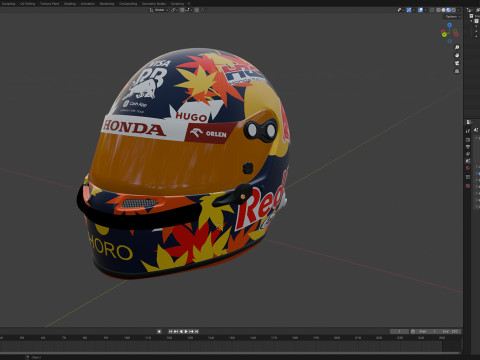The image size is (480, 360).
Task: Open the viewport shading options dropdown
Action: coord(458,10)
